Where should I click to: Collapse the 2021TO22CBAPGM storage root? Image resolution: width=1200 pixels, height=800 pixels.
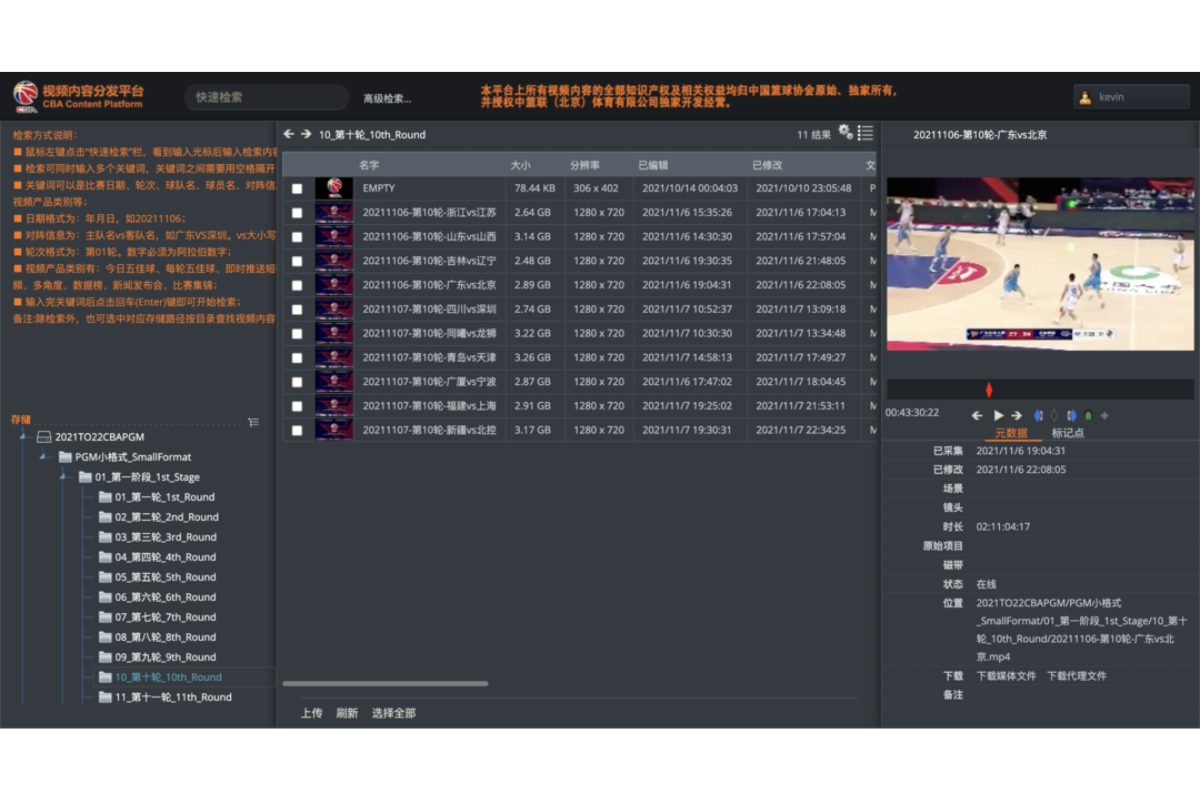(23, 437)
